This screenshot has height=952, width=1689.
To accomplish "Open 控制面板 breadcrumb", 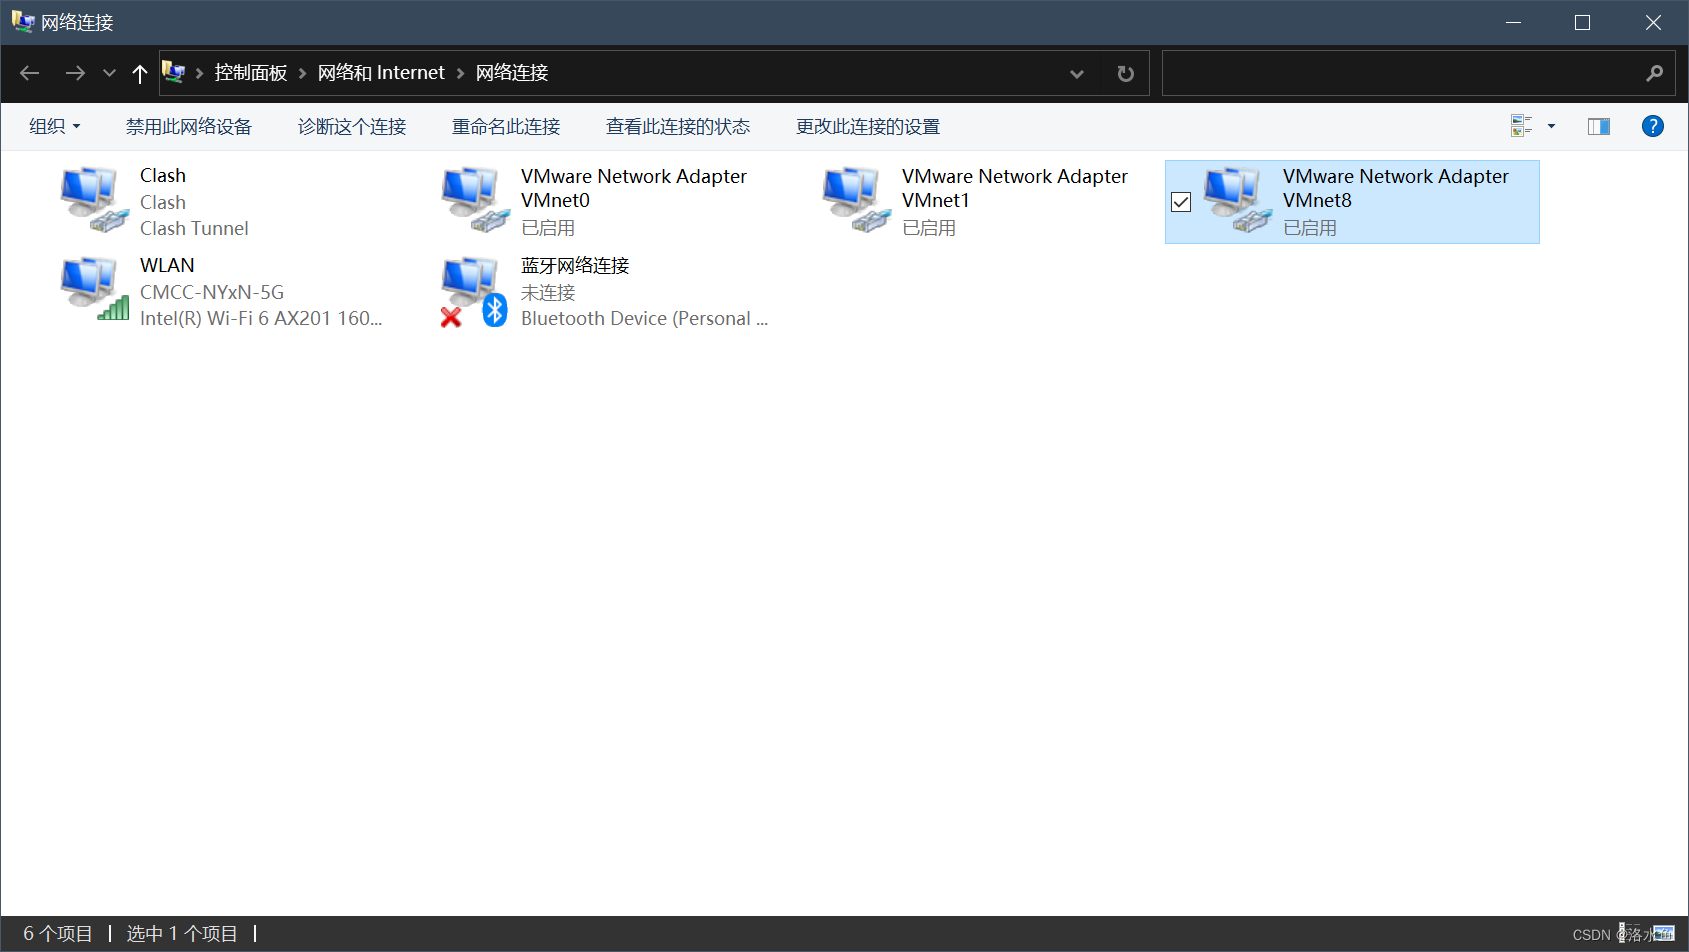I will pos(251,73).
